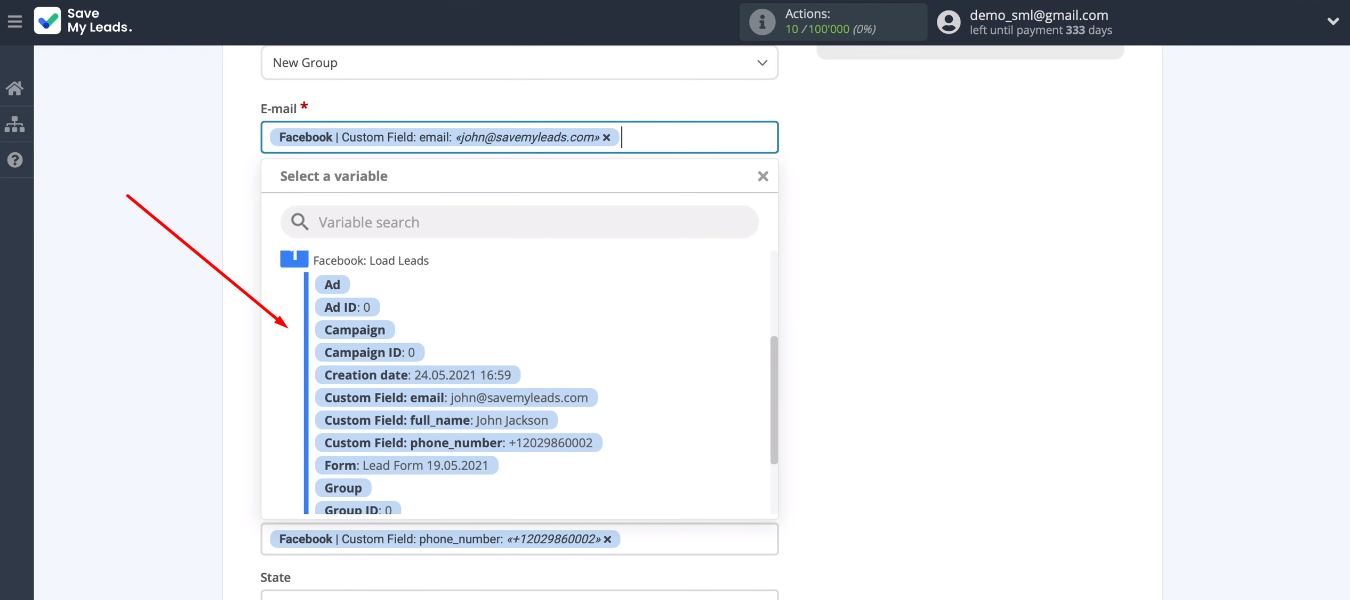Select the Ad variable
The image size is (1350, 600).
pyautogui.click(x=332, y=285)
